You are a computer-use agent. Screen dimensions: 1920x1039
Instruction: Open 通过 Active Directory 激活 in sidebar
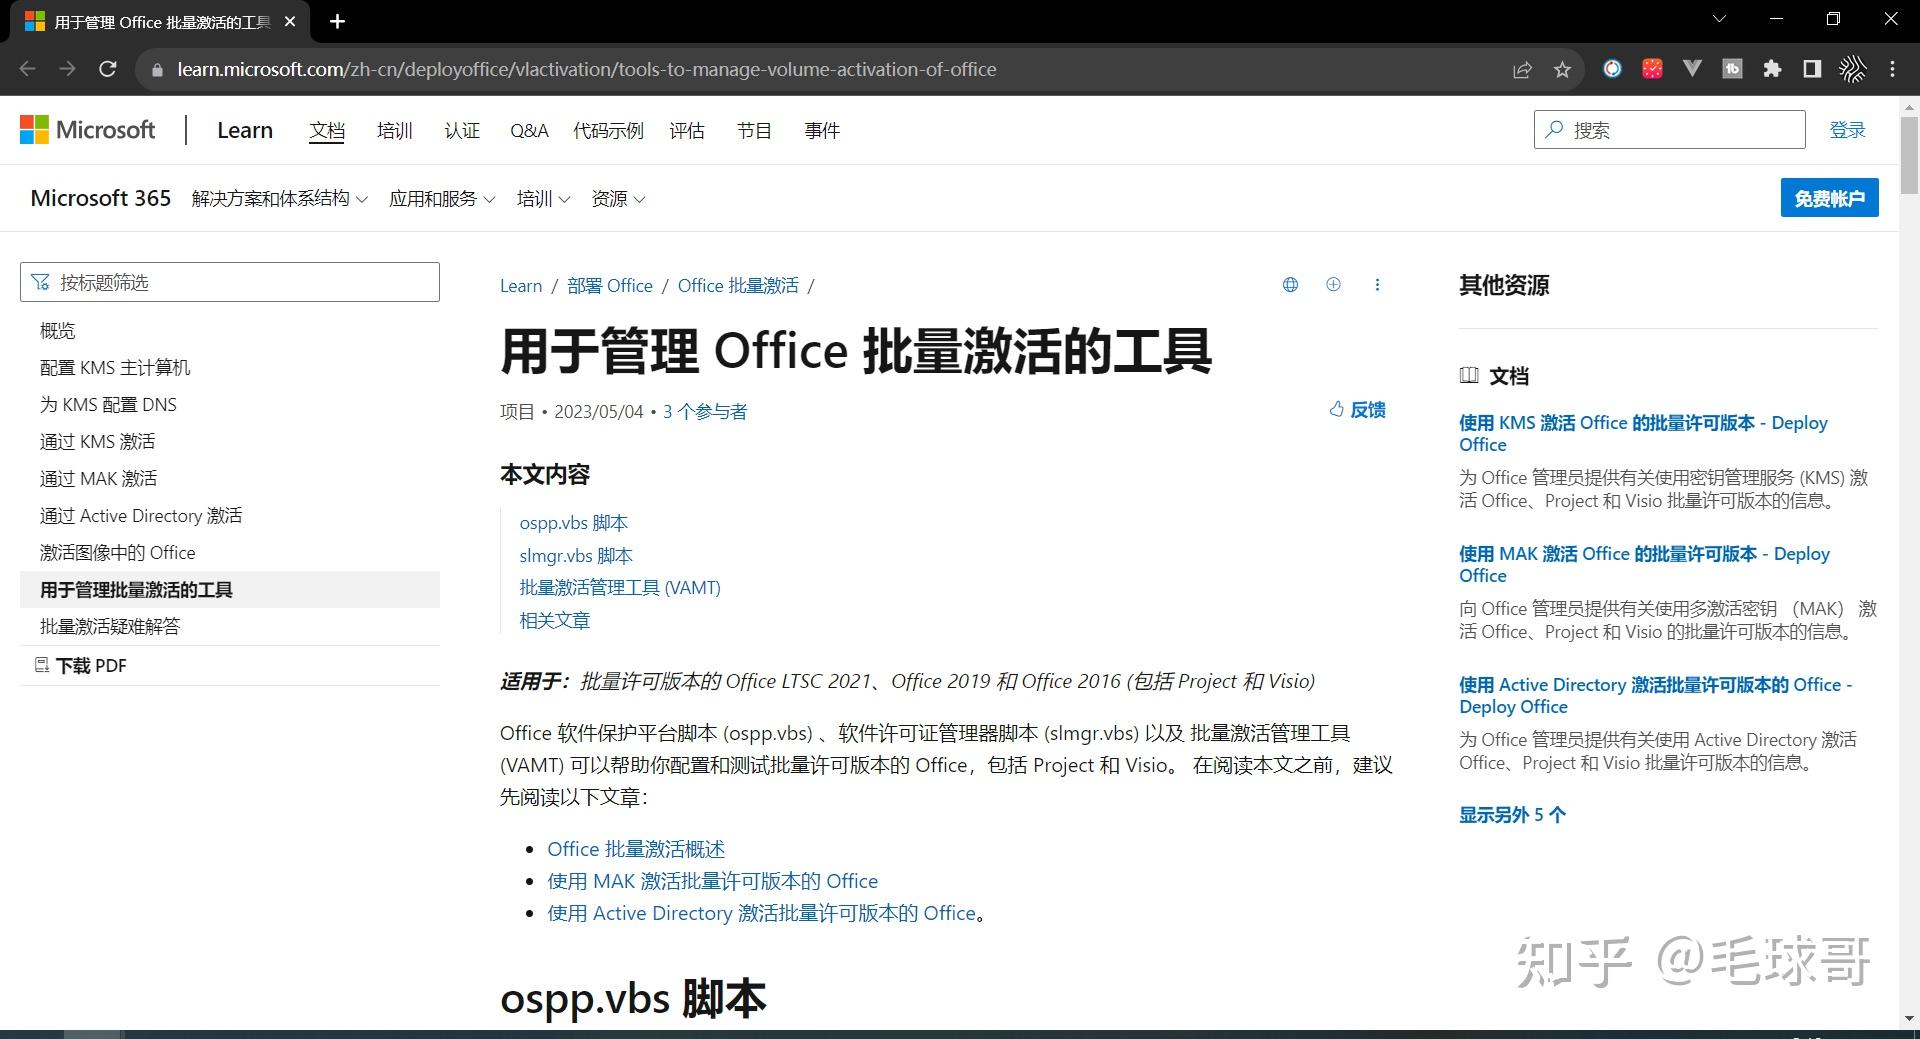pyautogui.click(x=141, y=516)
